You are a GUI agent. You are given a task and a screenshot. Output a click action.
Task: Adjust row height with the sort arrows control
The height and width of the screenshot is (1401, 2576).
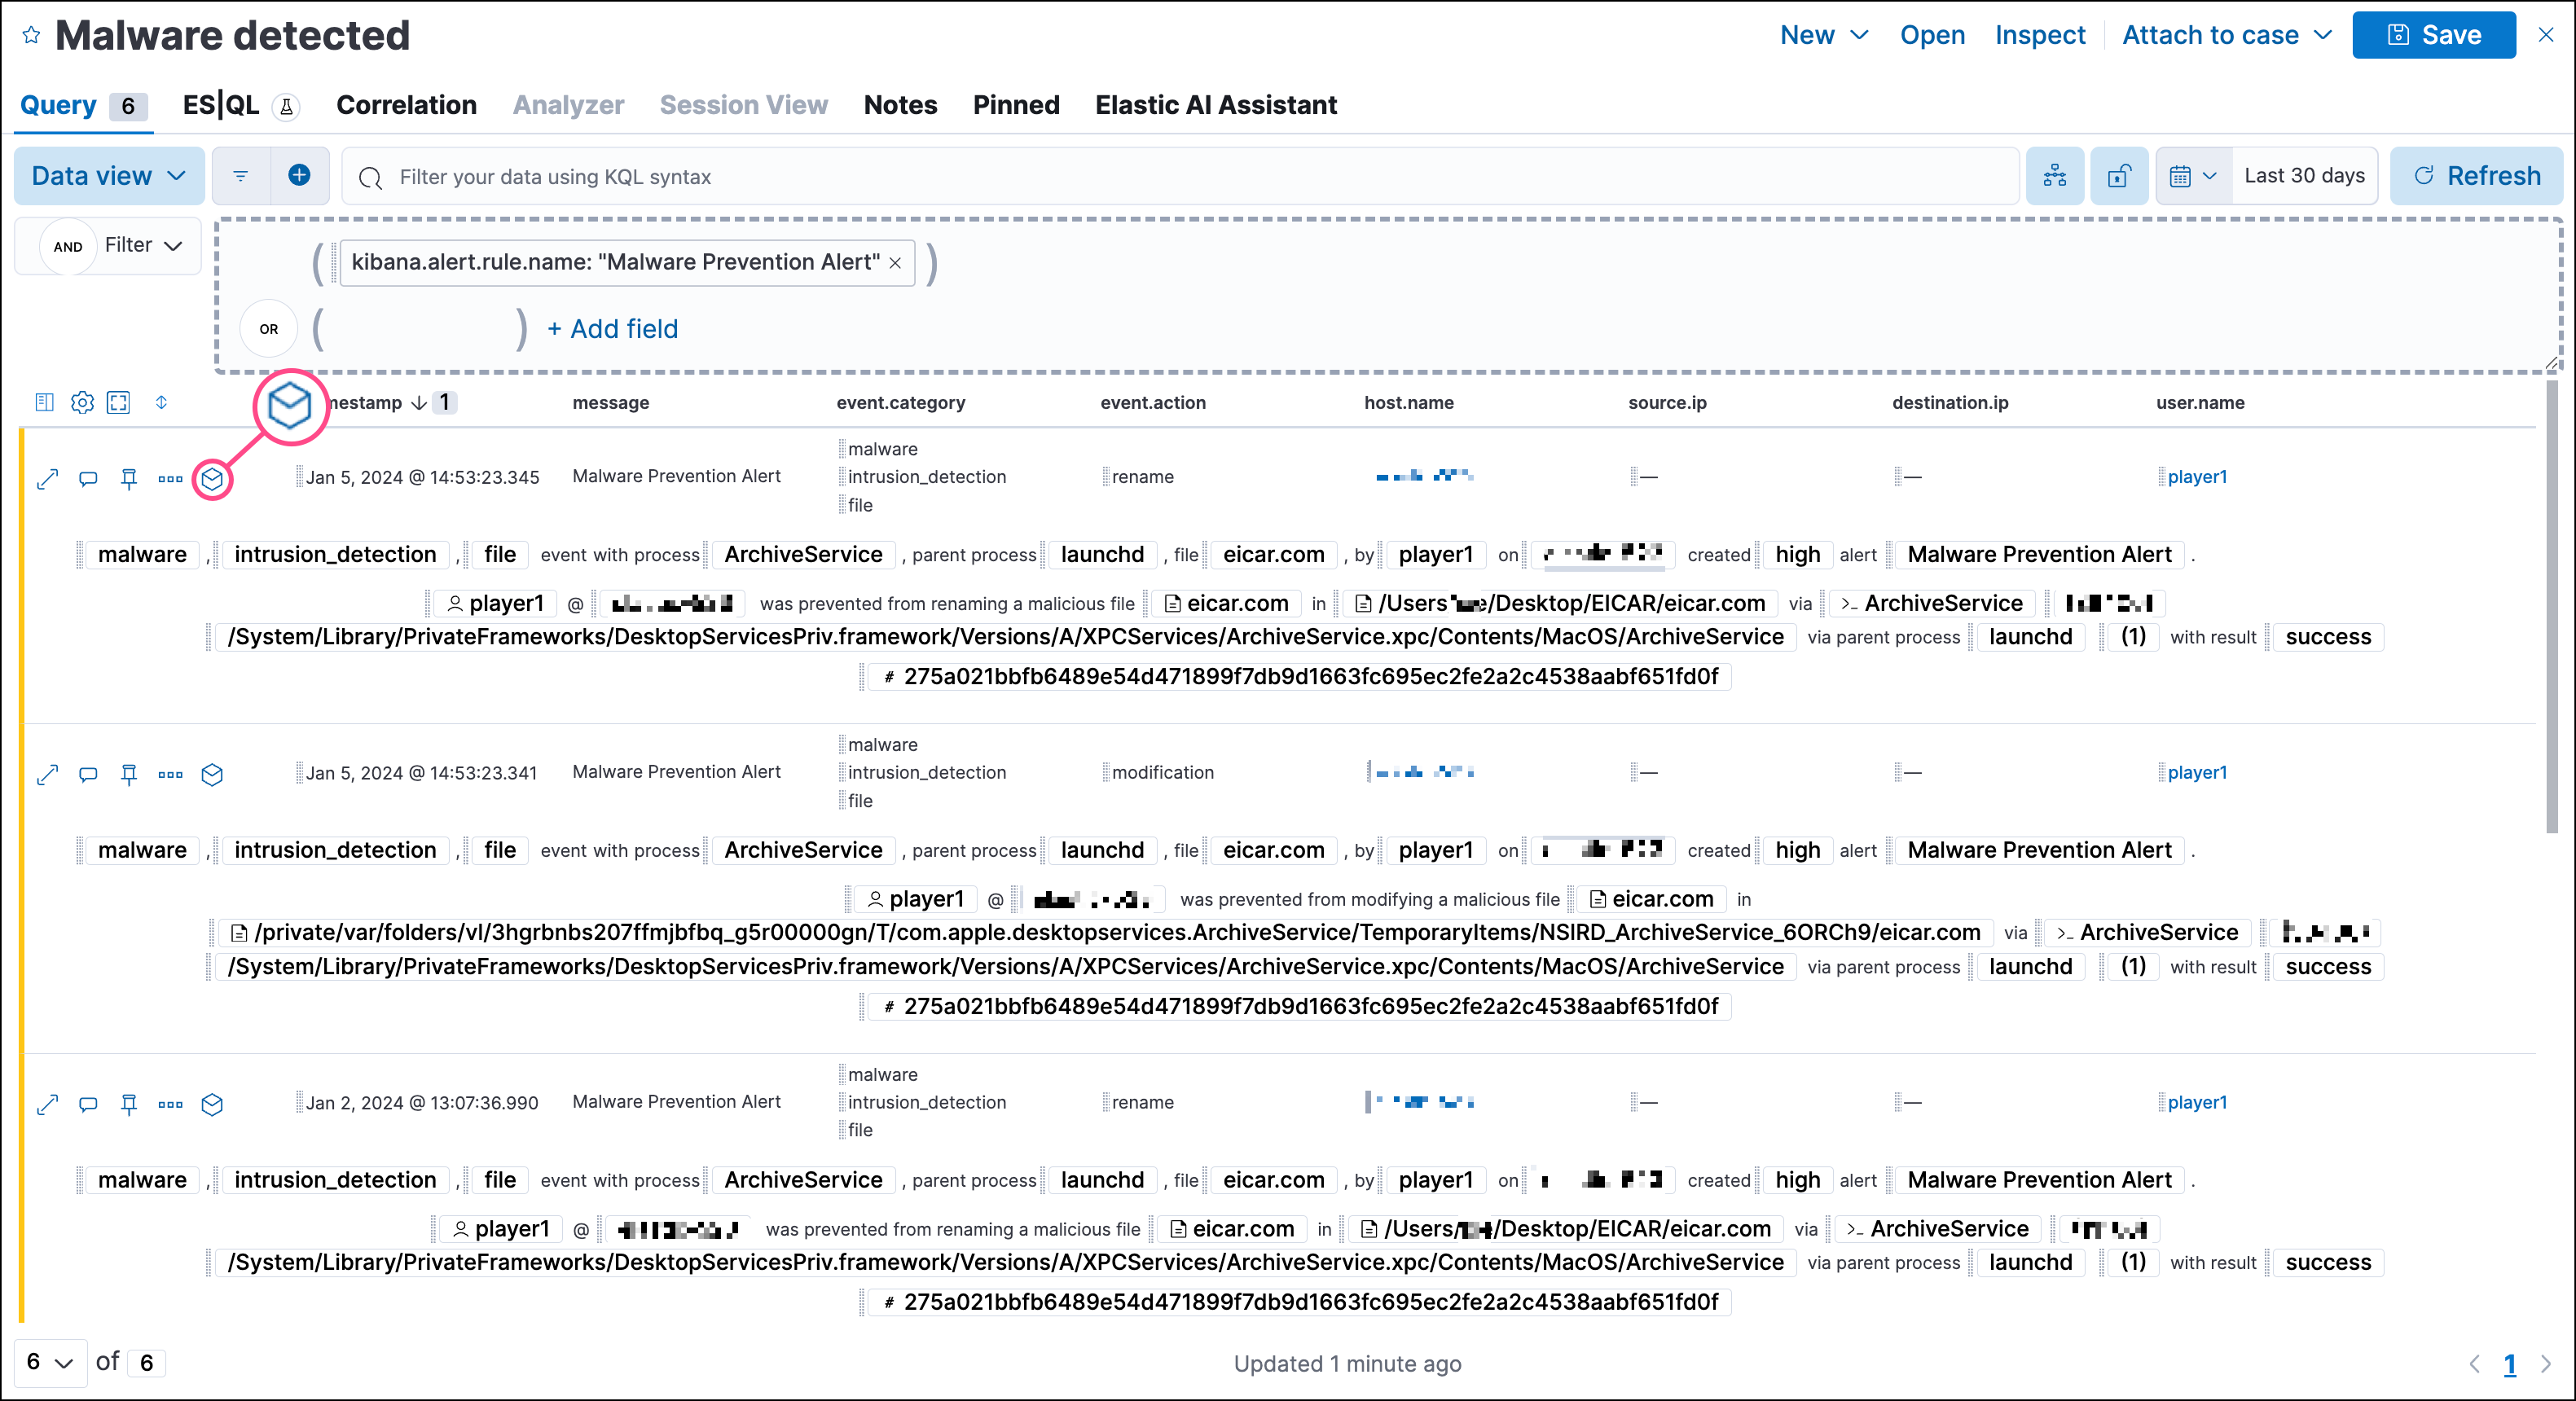coord(161,402)
